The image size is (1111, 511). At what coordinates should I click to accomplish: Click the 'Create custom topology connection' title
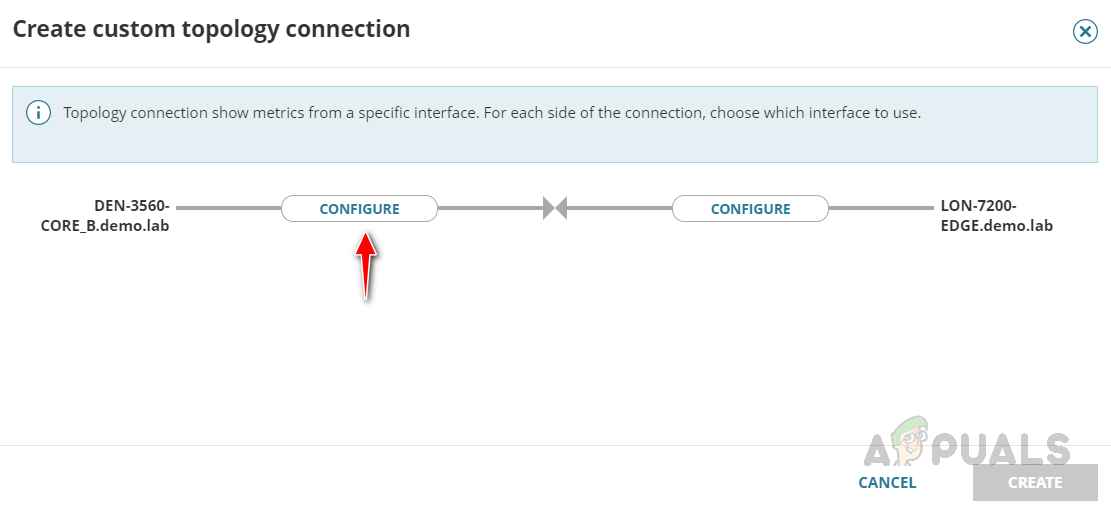pos(211,30)
